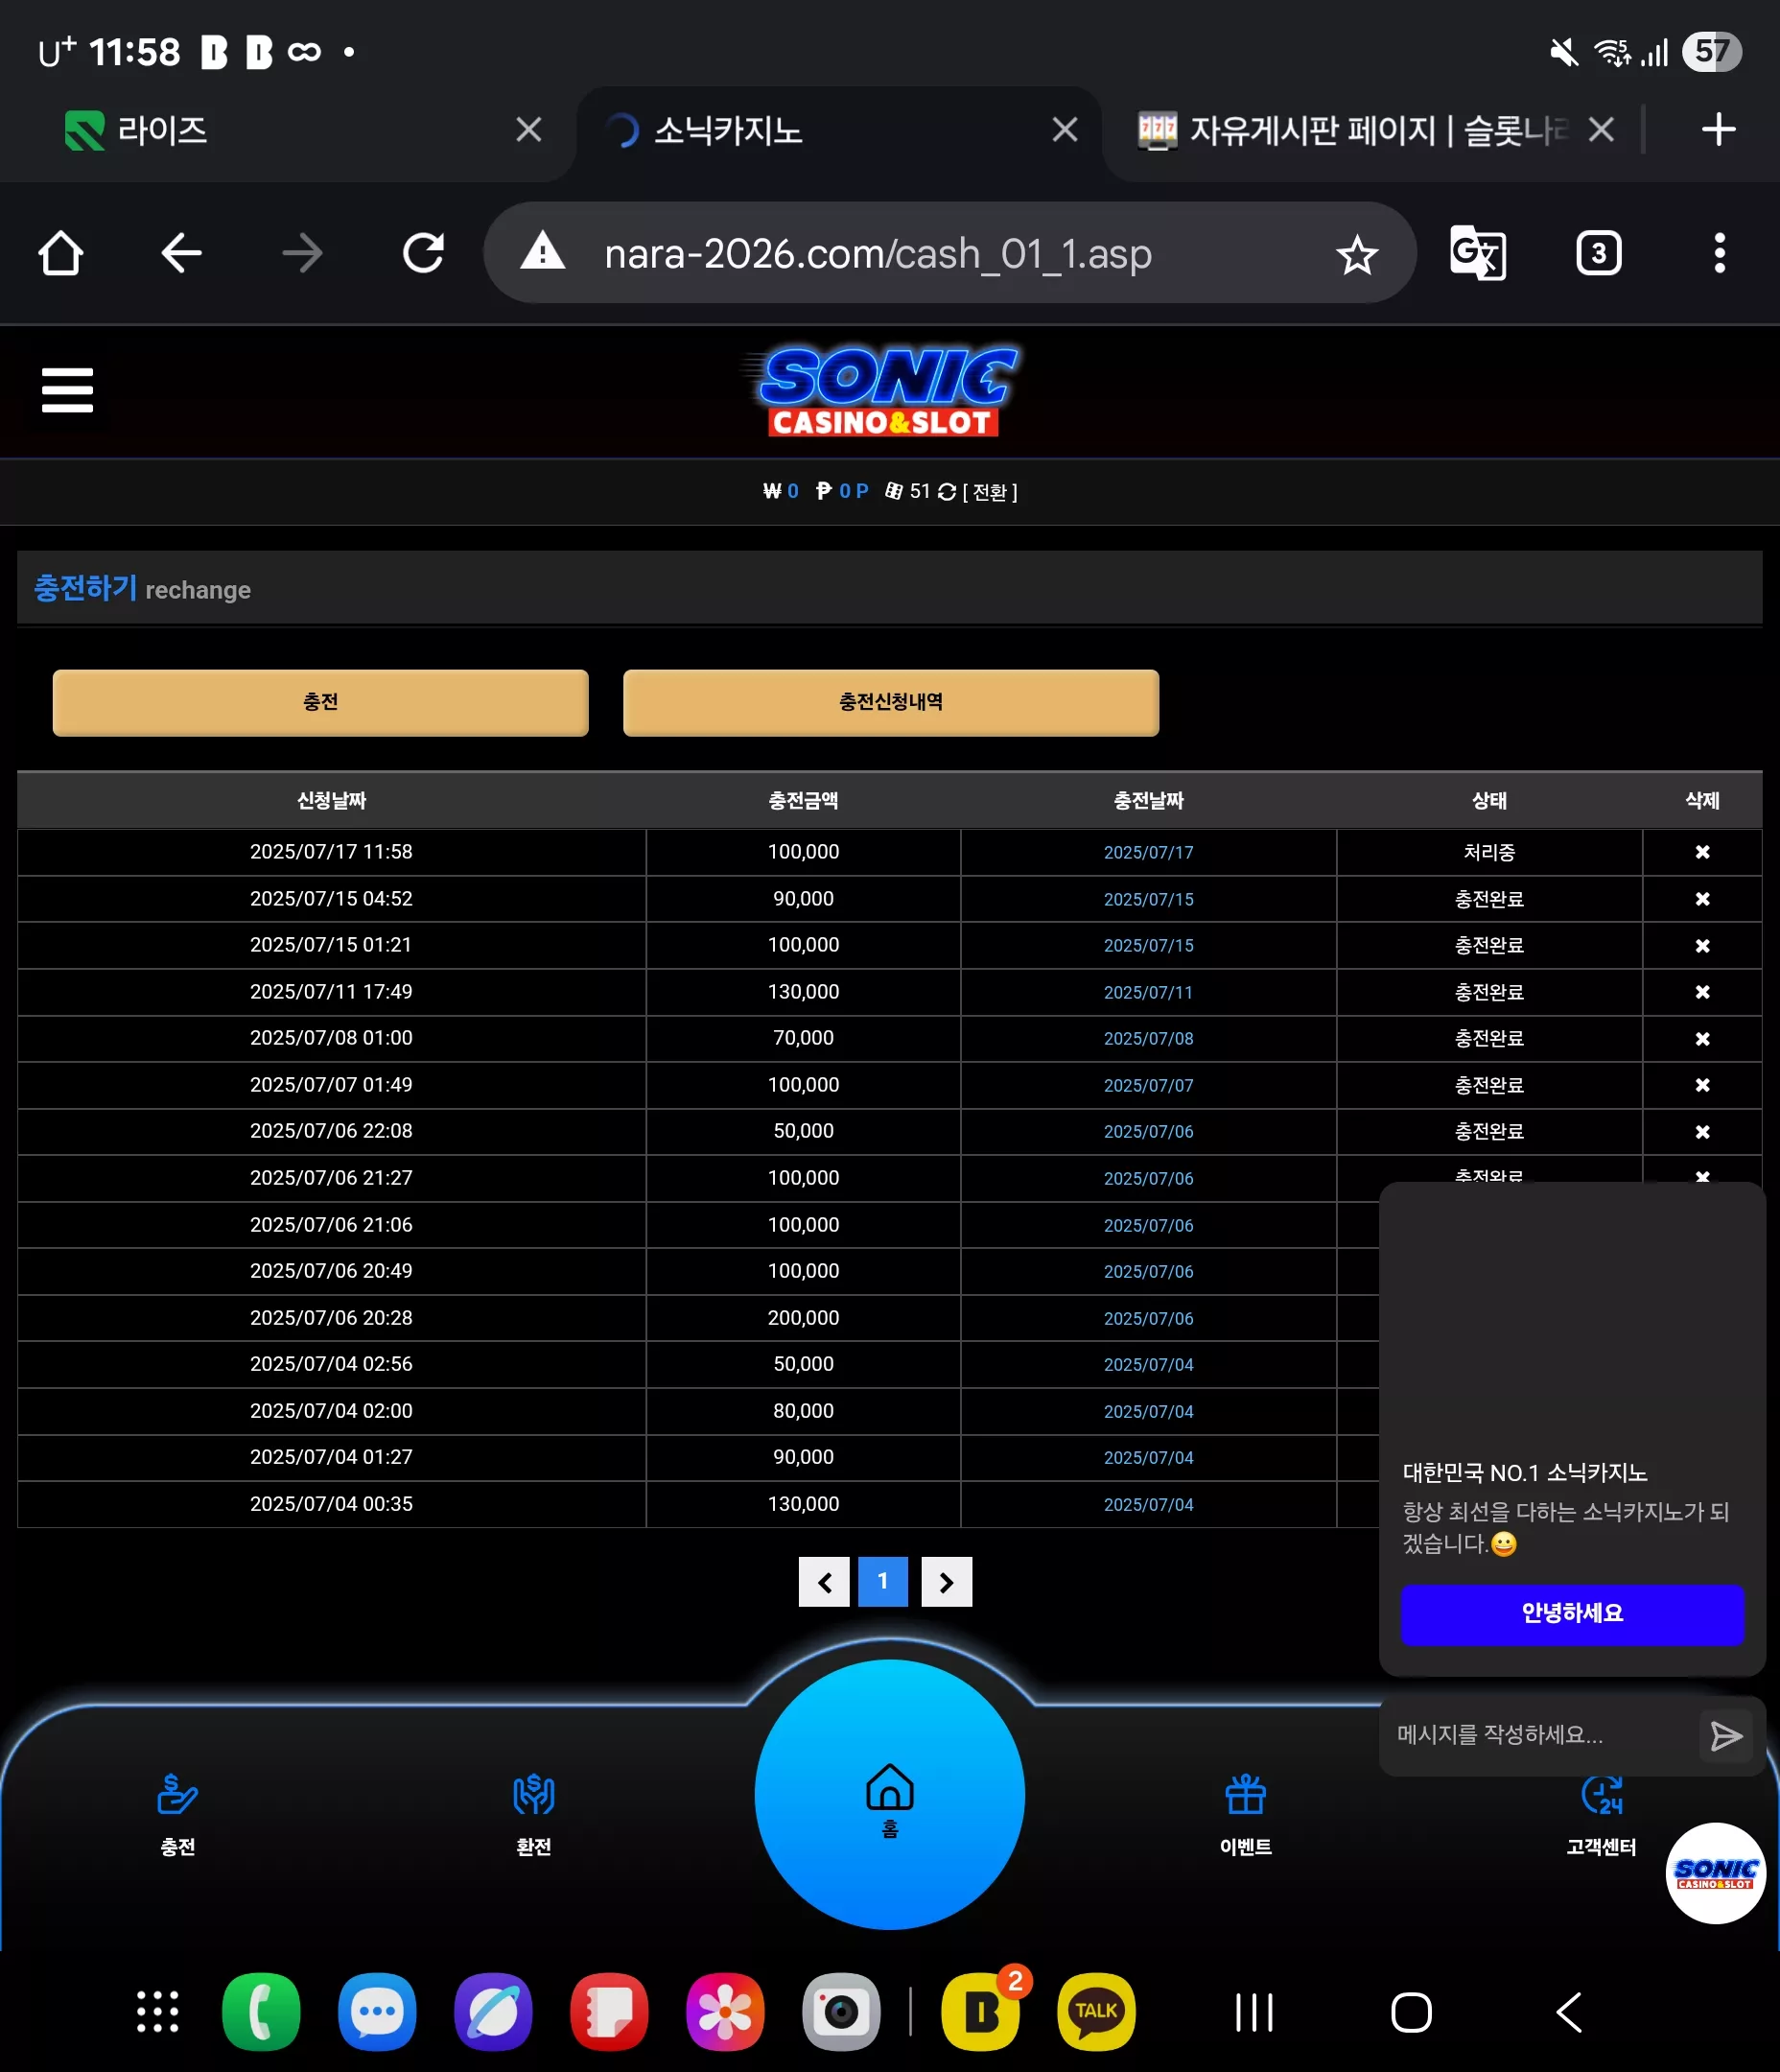Tap the not-secure warning triangle icon

tap(543, 251)
